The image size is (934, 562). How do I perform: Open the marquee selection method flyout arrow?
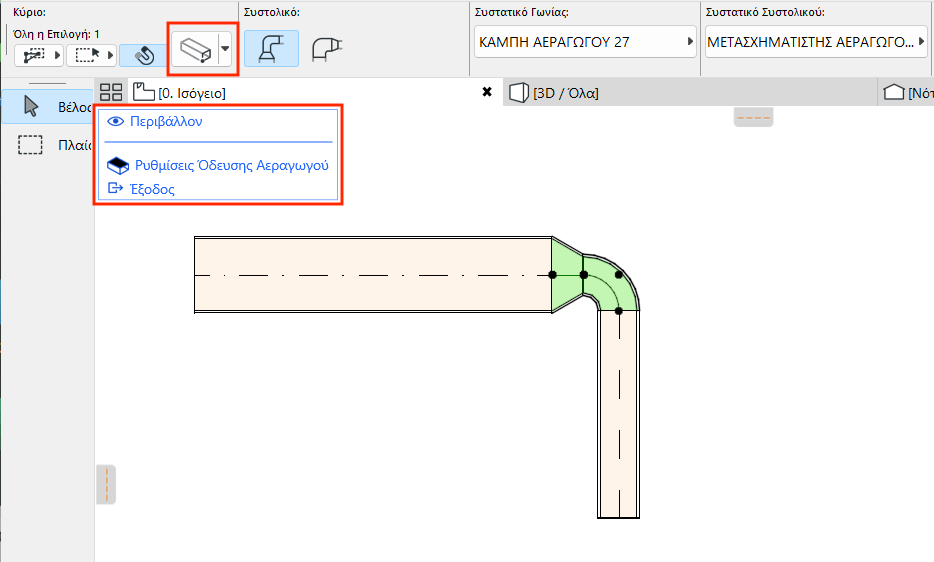point(110,55)
